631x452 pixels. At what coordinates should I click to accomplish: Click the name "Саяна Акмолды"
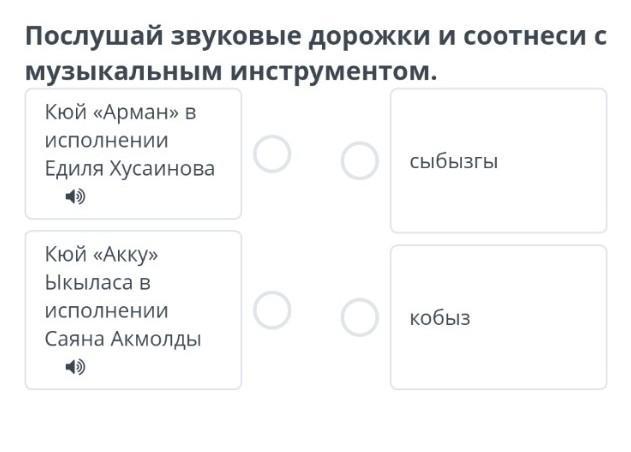pyautogui.click(x=122, y=338)
